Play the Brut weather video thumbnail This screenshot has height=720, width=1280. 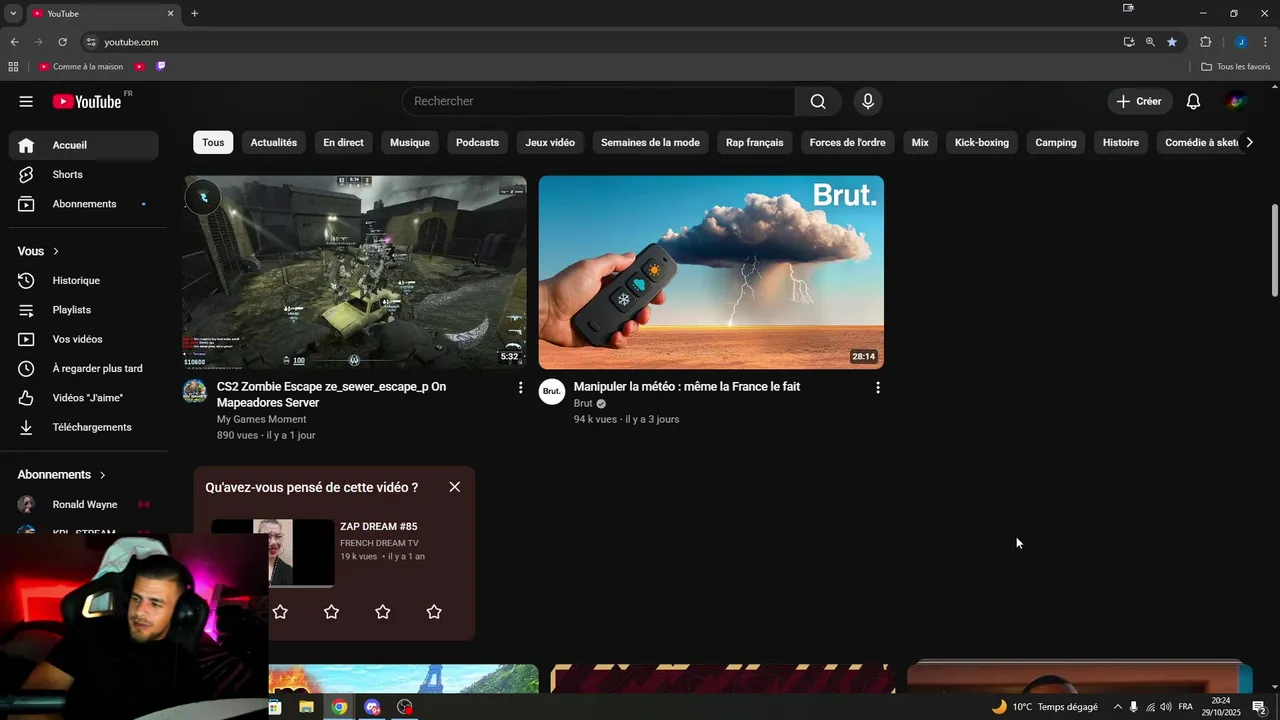(x=711, y=272)
